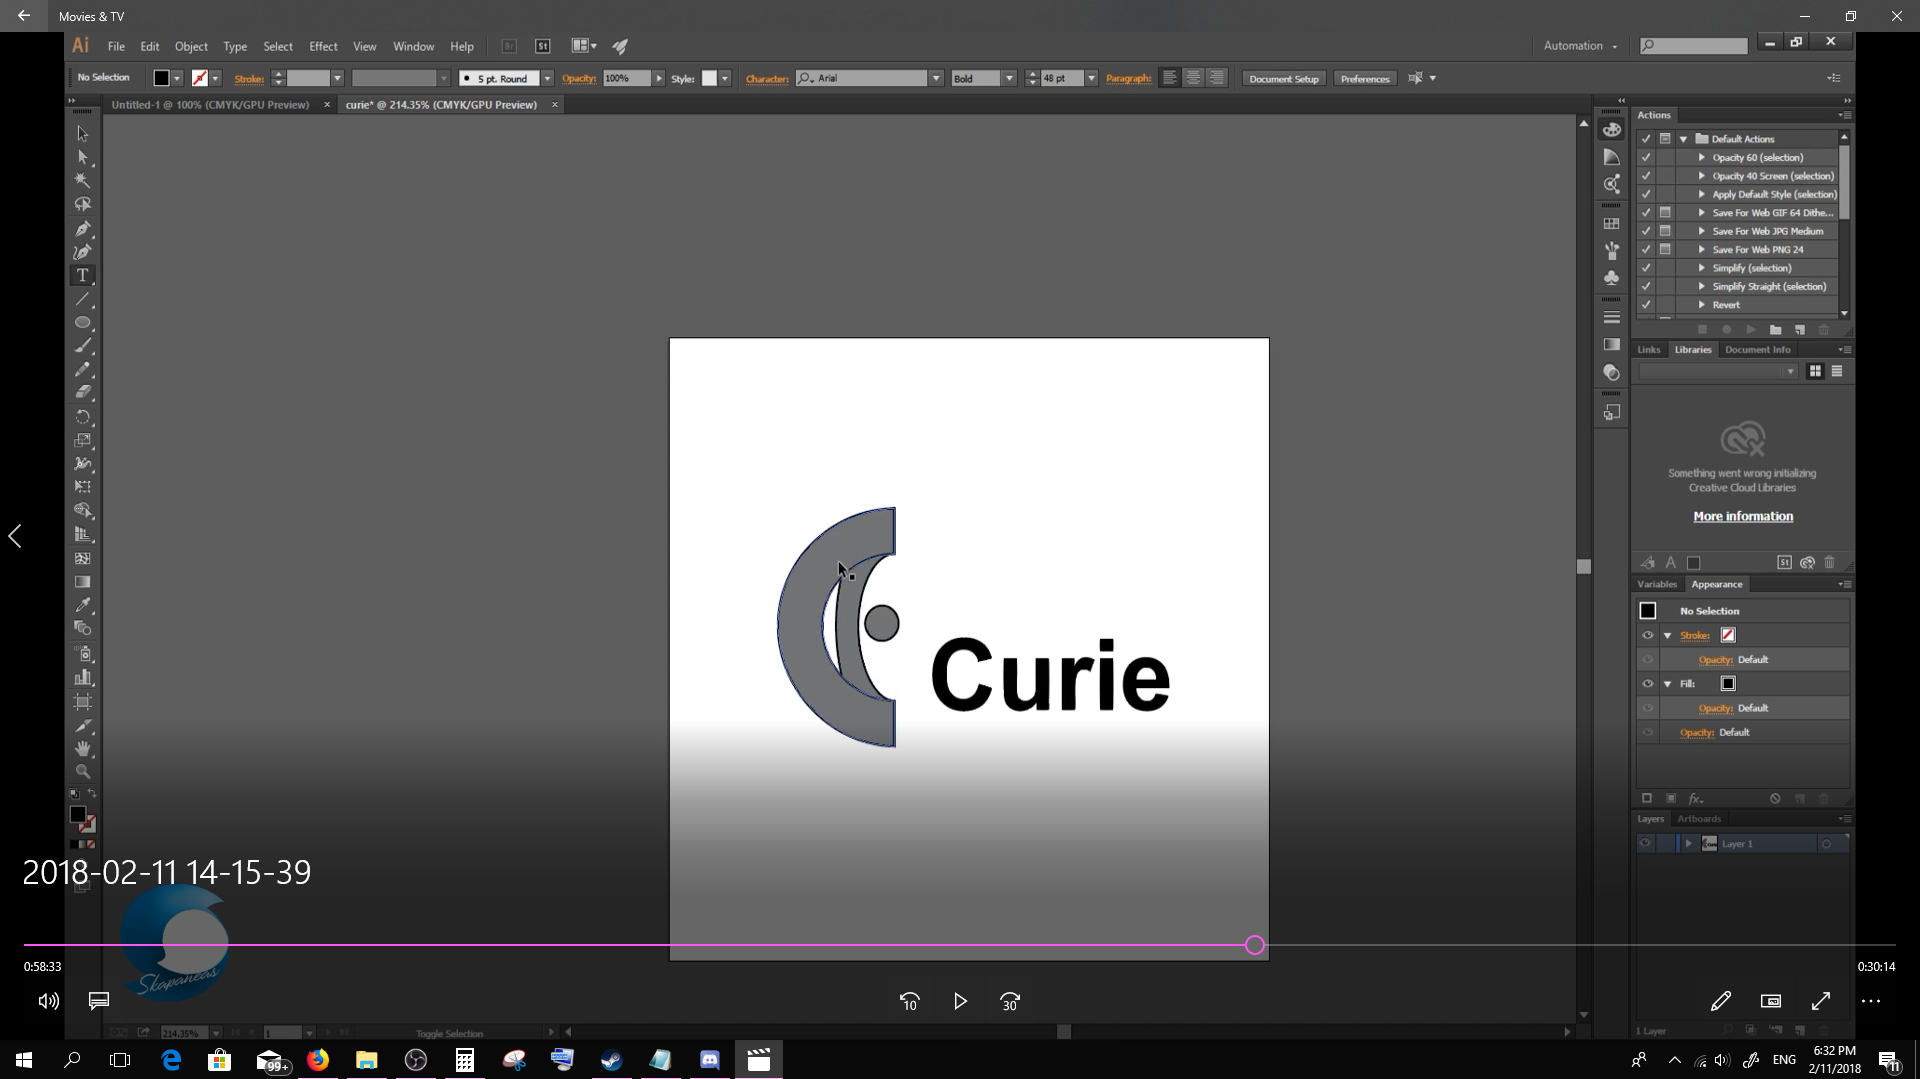This screenshot has height=1079, width=1920.
Task: Open the Automation workspace dropdown
Action: pyautogui.click(x=1580, y=46)
